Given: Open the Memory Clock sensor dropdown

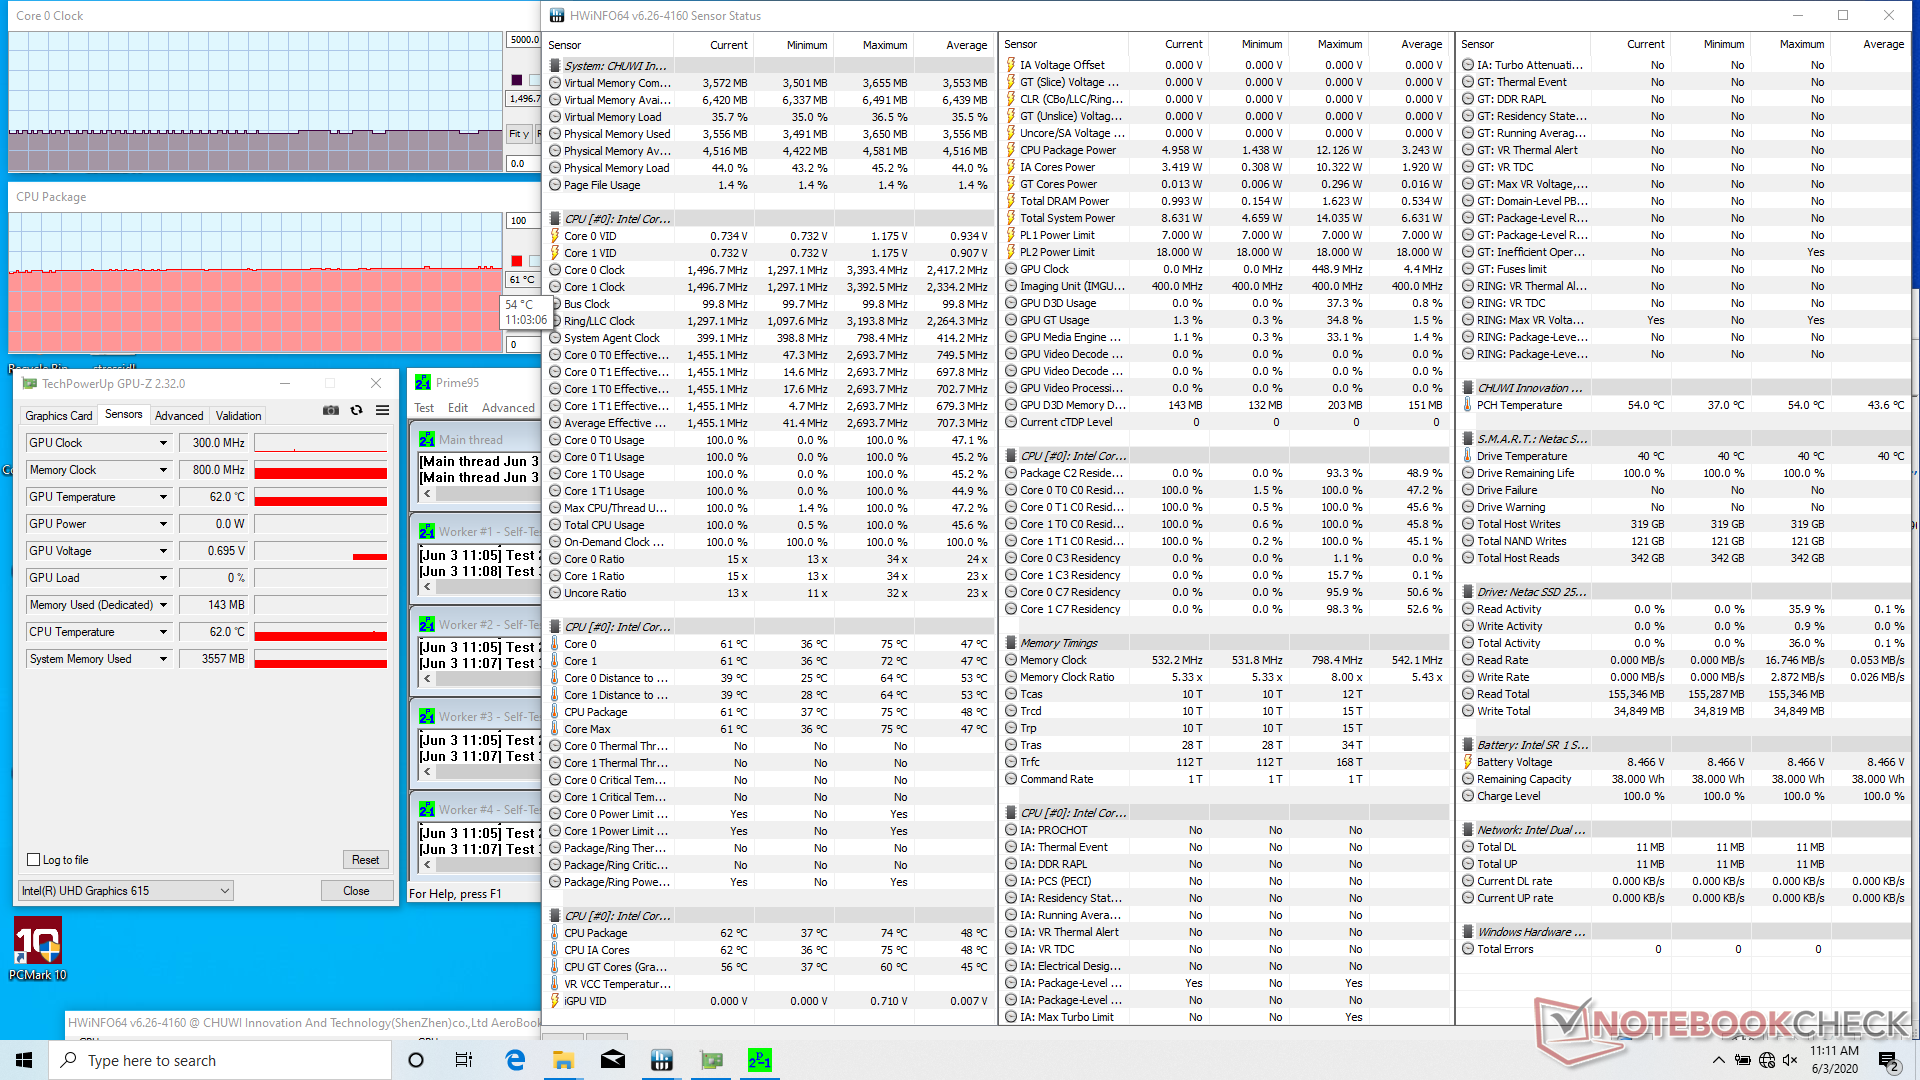Looking at the screenshot, I should (163, 470).
